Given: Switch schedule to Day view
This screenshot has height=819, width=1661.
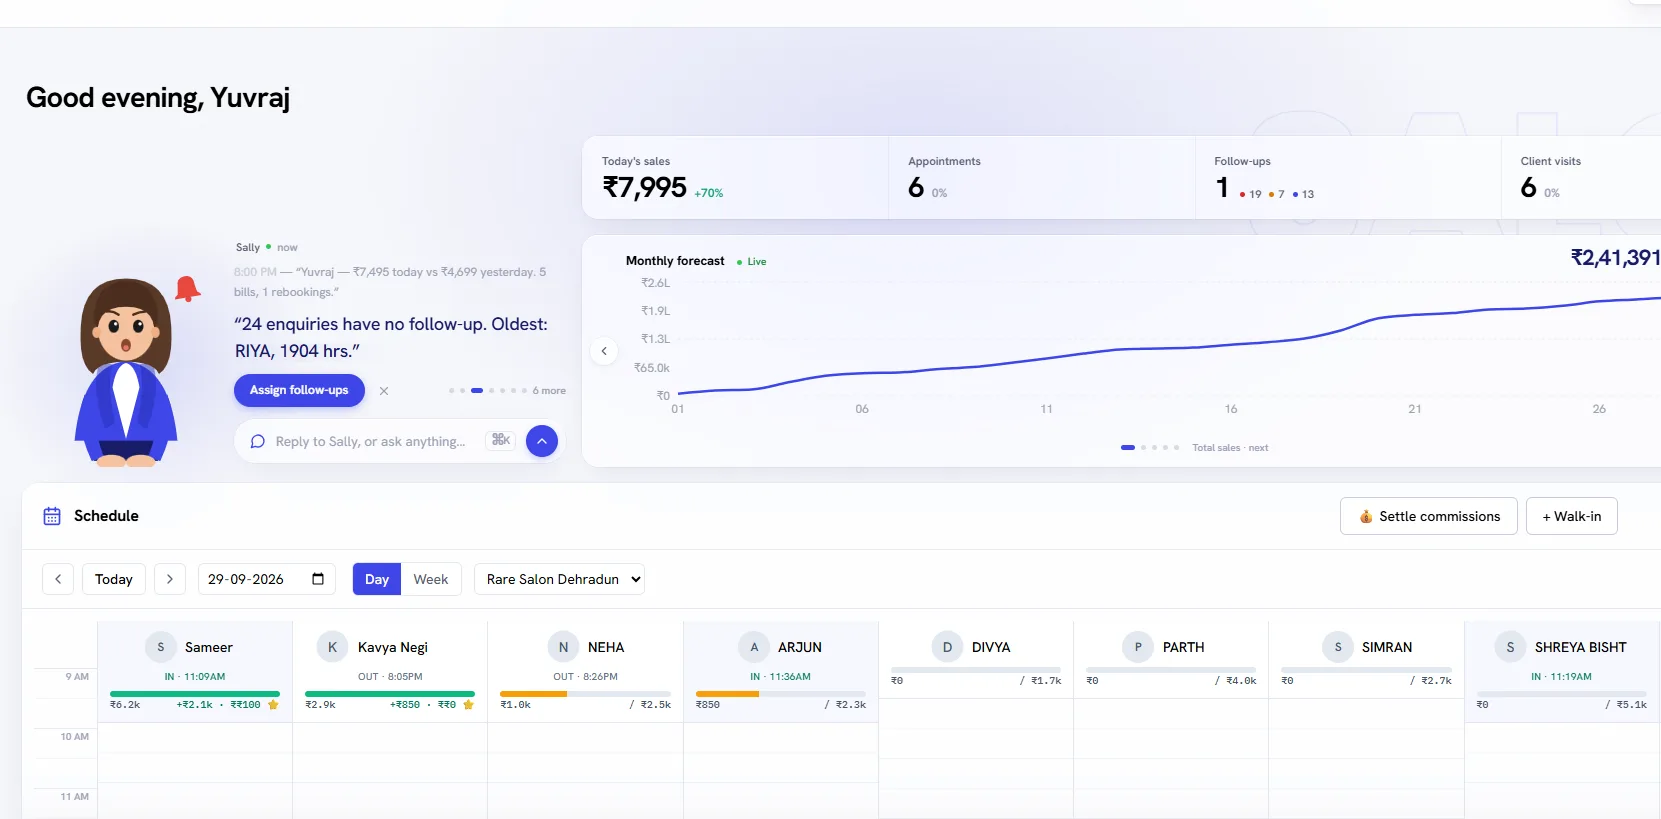Looking at the screenshot, I should click(377, 579).
